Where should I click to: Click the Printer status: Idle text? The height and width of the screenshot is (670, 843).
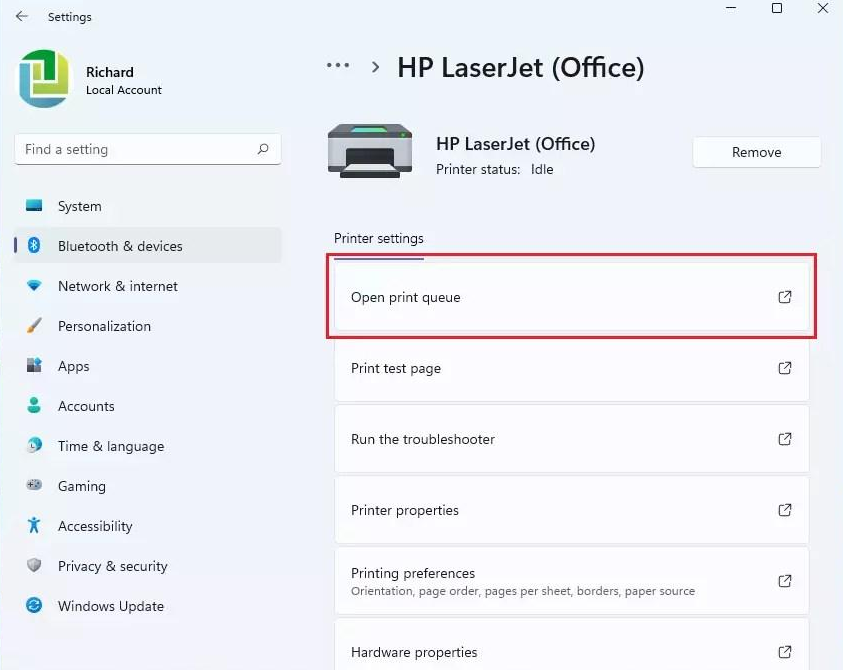(494, 169)
